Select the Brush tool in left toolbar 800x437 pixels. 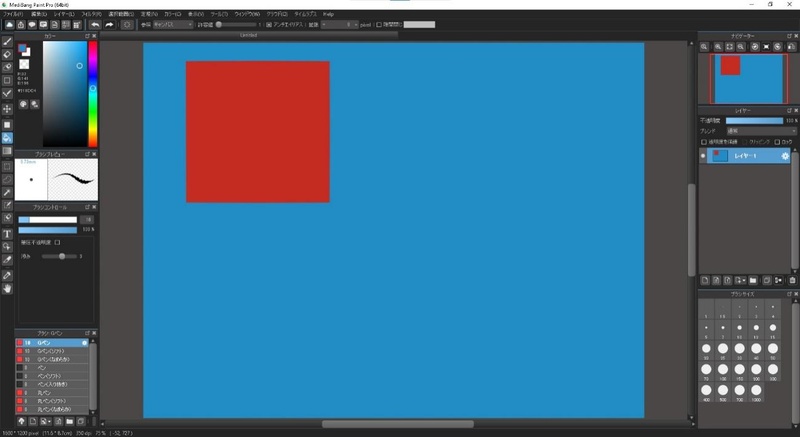pos(7,42)
